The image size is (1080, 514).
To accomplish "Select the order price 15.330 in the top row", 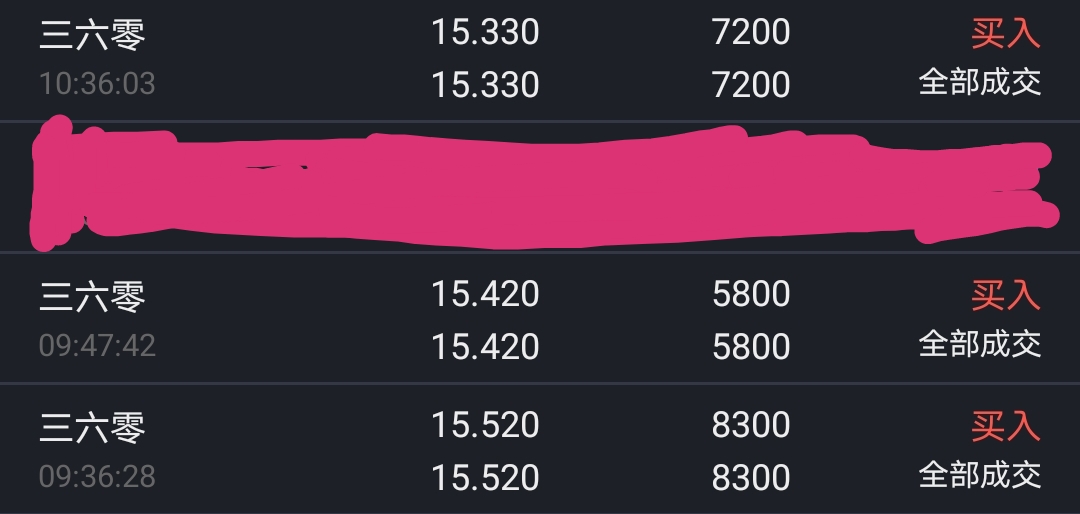I will pyautogui.click(x=485, y=33).
